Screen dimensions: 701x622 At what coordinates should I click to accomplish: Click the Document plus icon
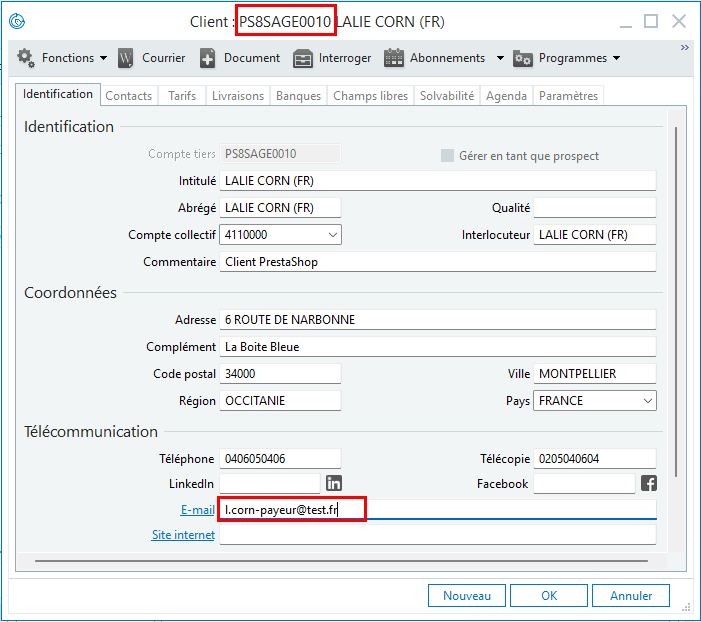(208, 58)
